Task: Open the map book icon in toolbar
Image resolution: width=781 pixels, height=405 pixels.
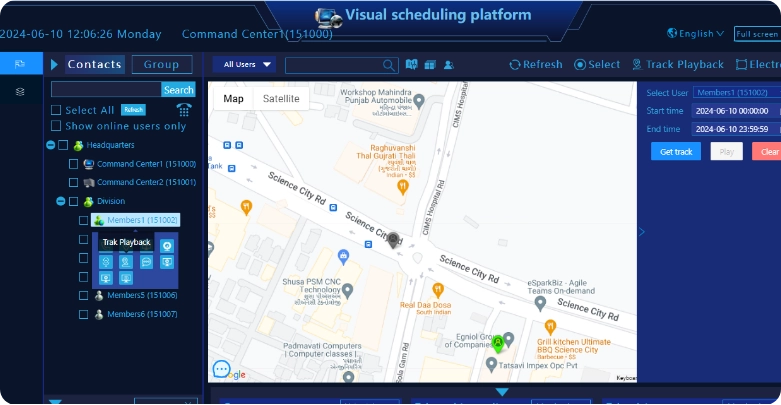Action: click(x=412, y=65)
